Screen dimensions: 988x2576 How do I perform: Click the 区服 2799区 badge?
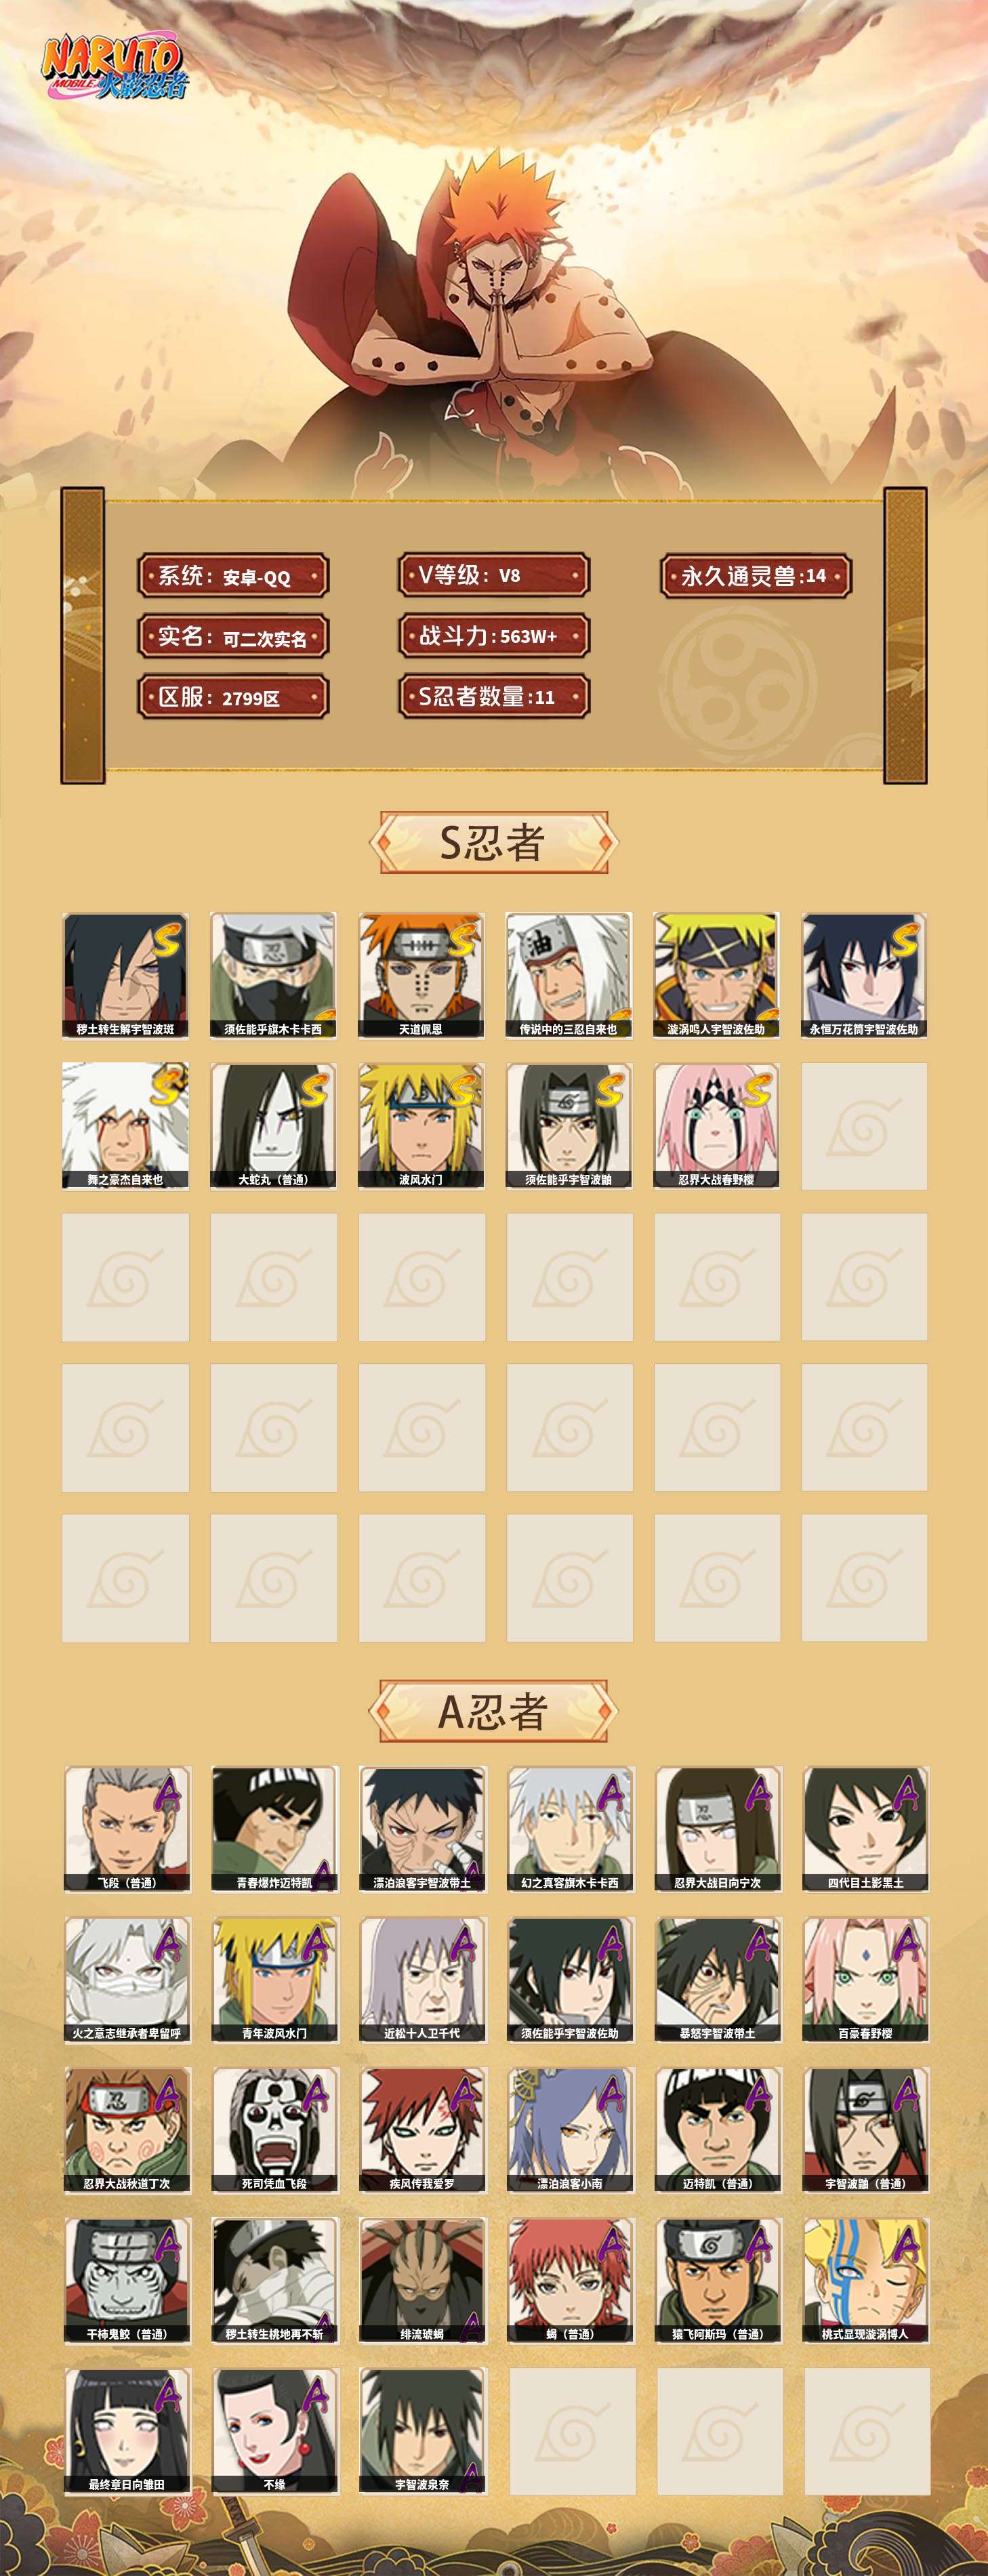233,697
